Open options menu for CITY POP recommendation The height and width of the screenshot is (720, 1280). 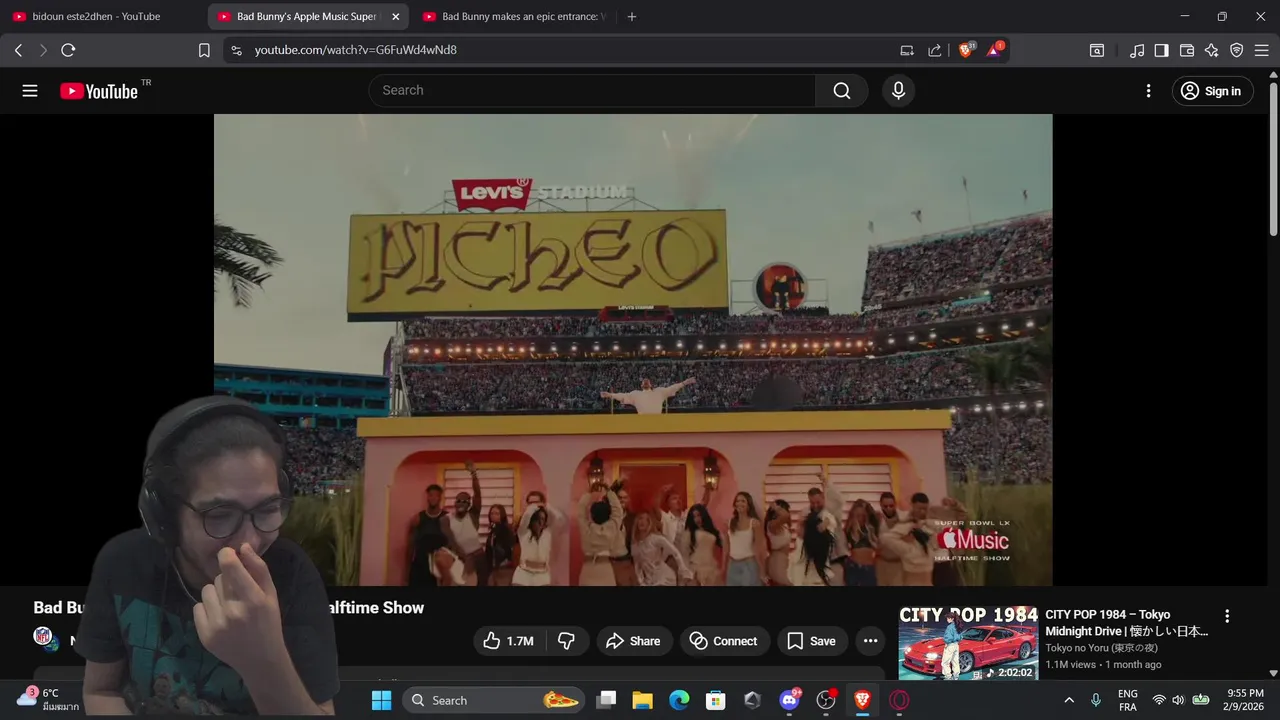click(x=1227, y=616)
